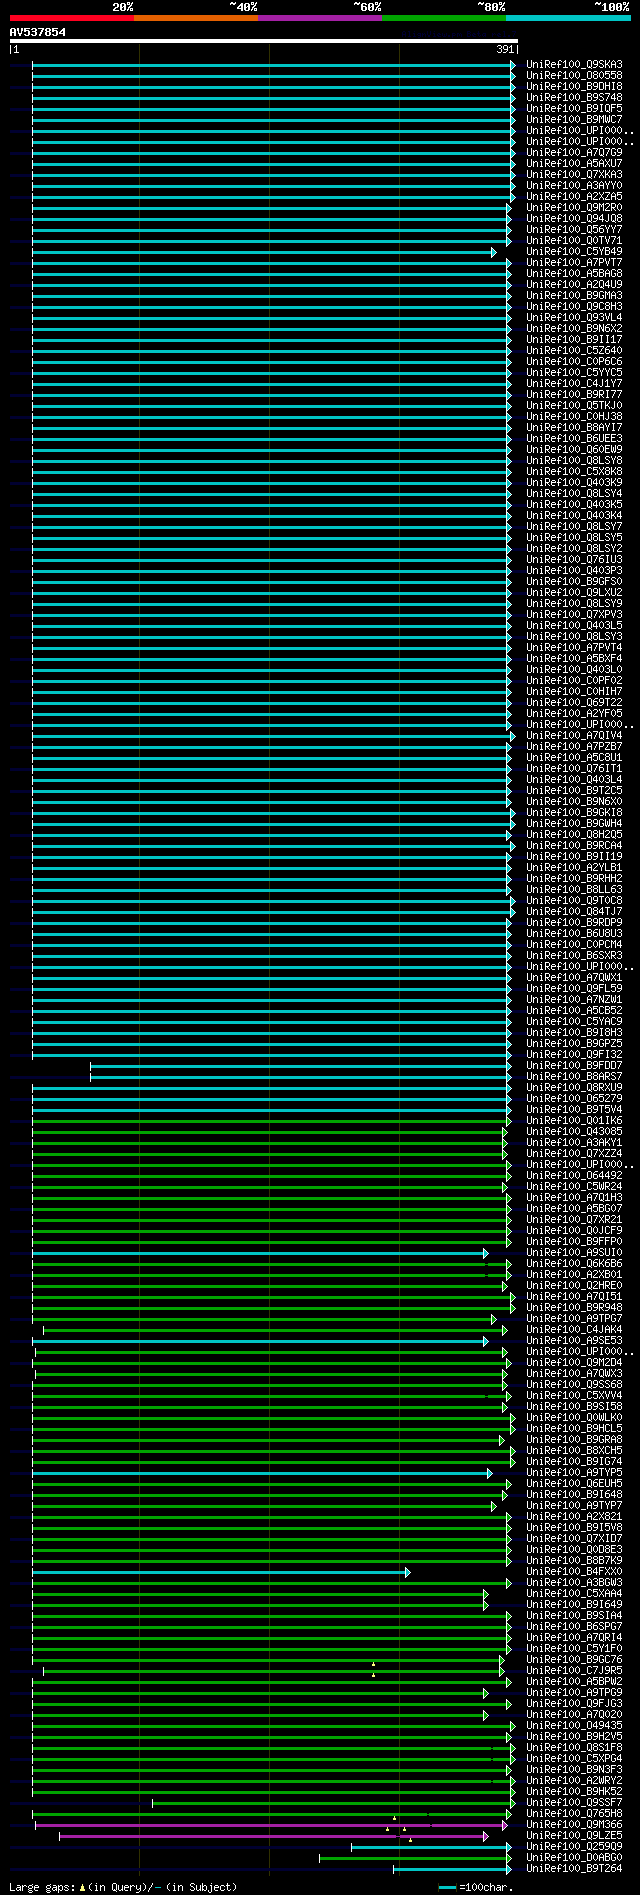Select hit label UniRef100_A9TYP7
The width and height of the screenshot is (640, 1895).
point(574,1506)
